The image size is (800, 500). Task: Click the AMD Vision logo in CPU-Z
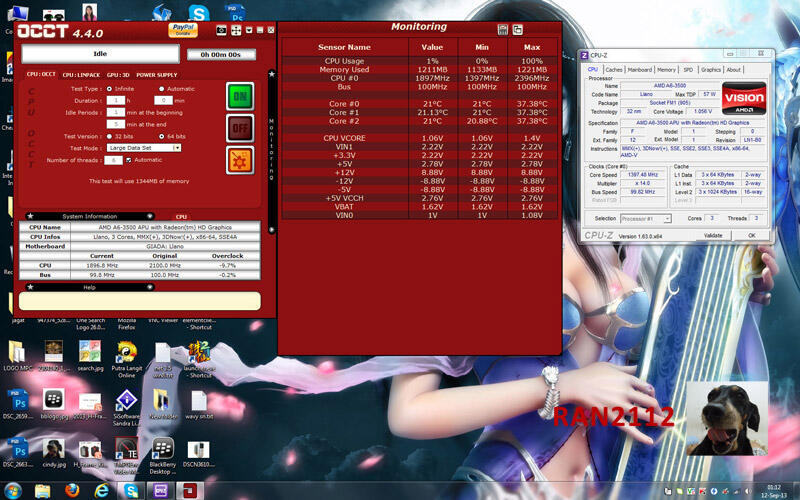[x=744, y=98]
